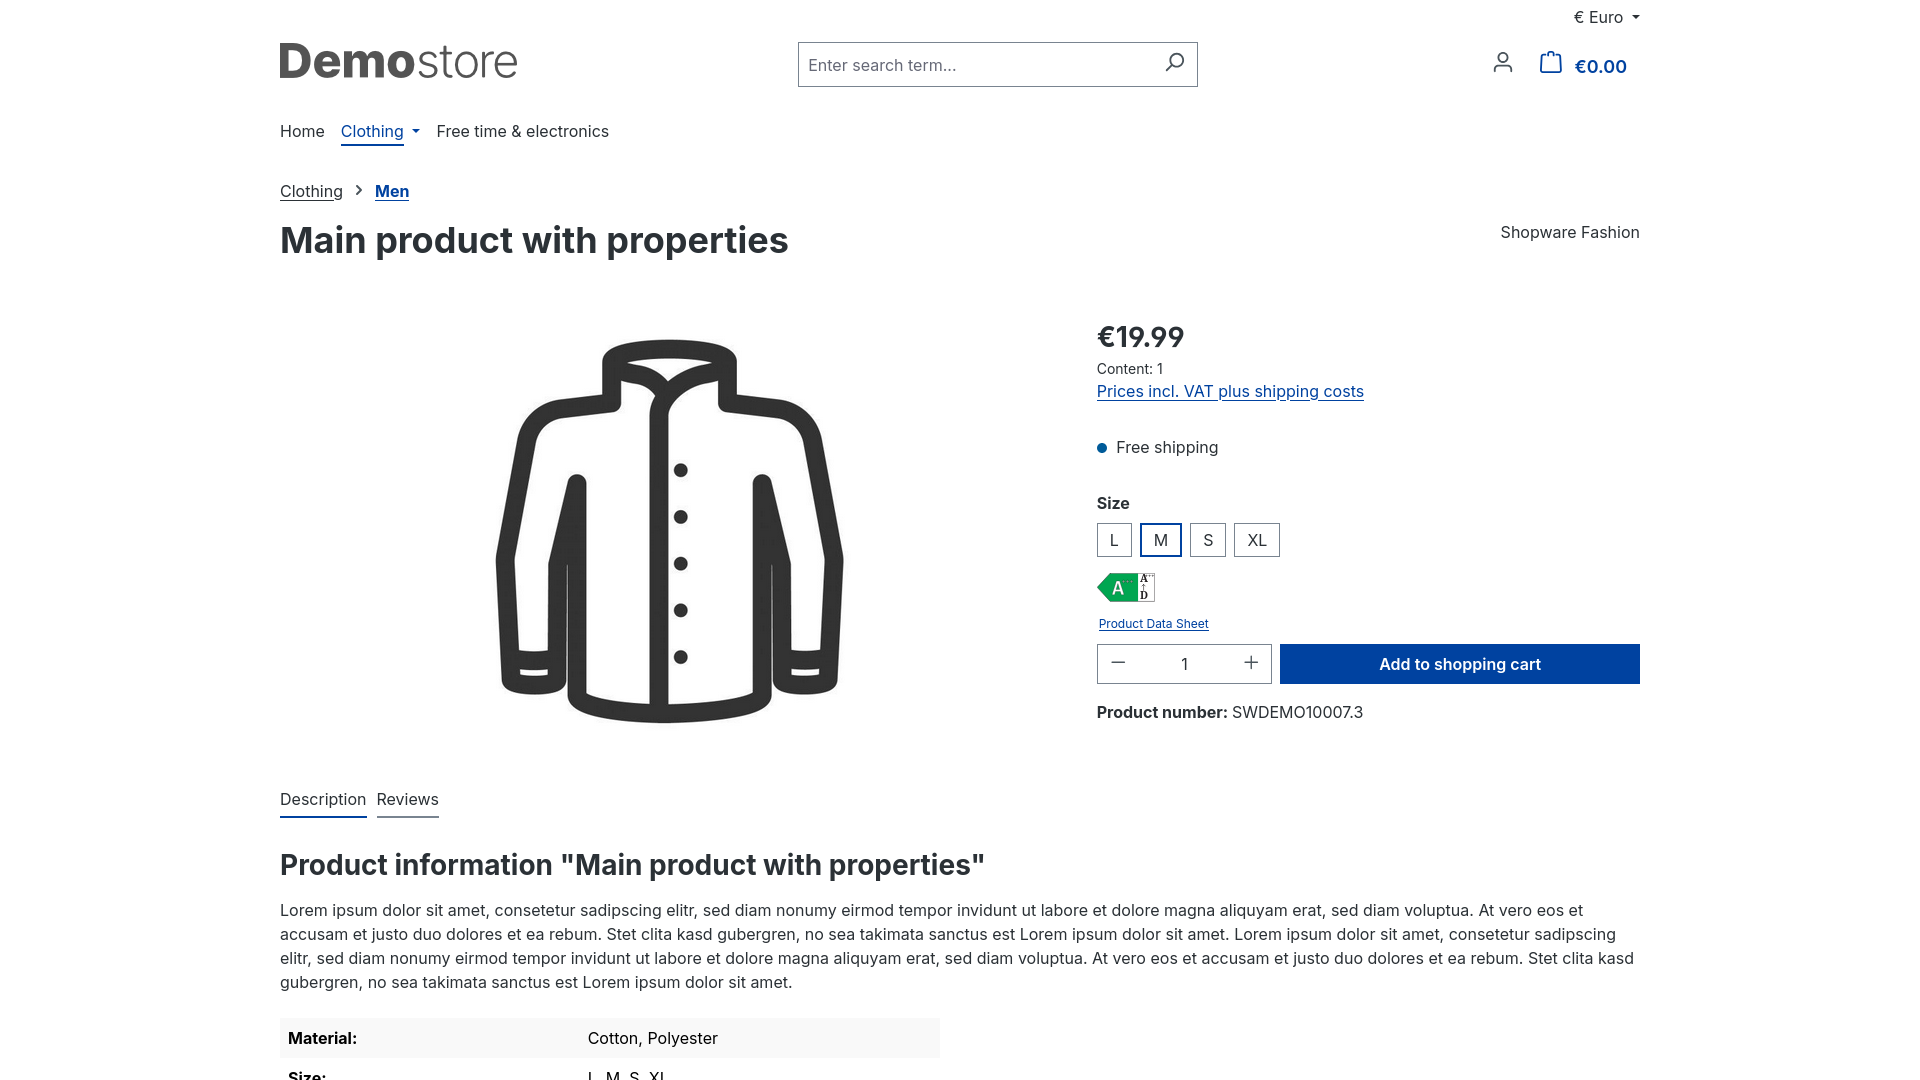The image size is (1920, 1080).
Task: Open the shopping bag cart icon
Action: pyautogui.click(x=1550, y=63)
